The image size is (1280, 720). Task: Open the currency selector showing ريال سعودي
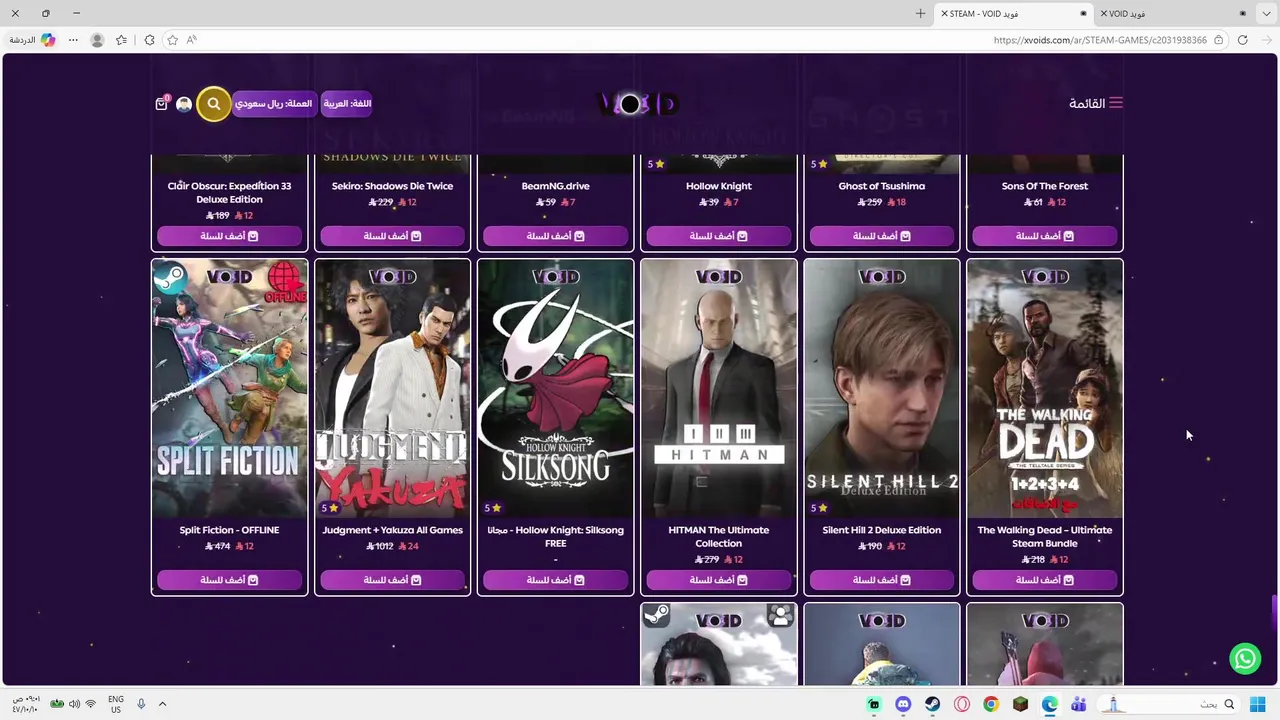pyautogui.click(x=274, y=104)
